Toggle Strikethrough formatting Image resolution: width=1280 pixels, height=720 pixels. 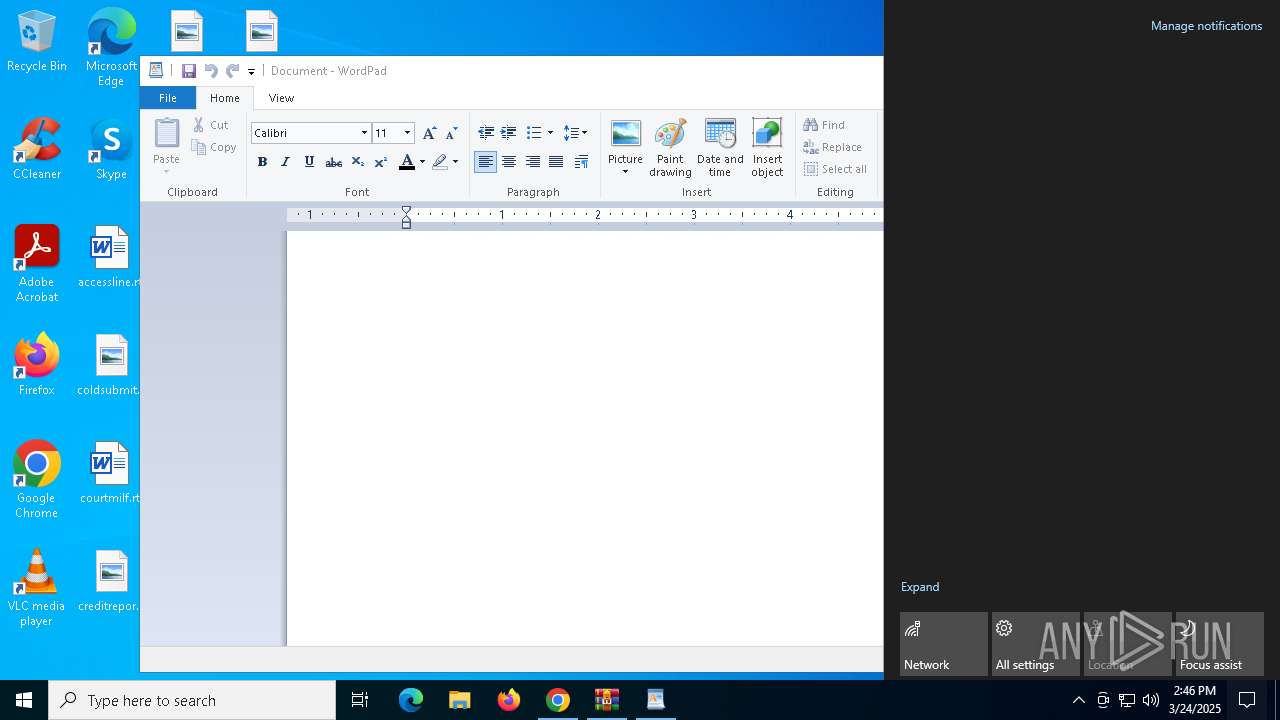334,162
